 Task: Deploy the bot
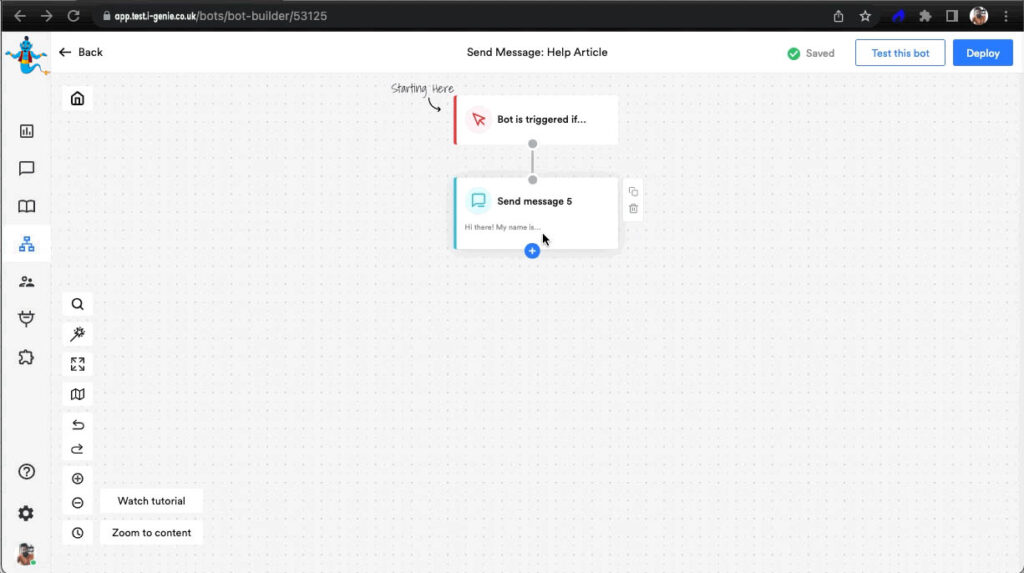coord(982,53)
